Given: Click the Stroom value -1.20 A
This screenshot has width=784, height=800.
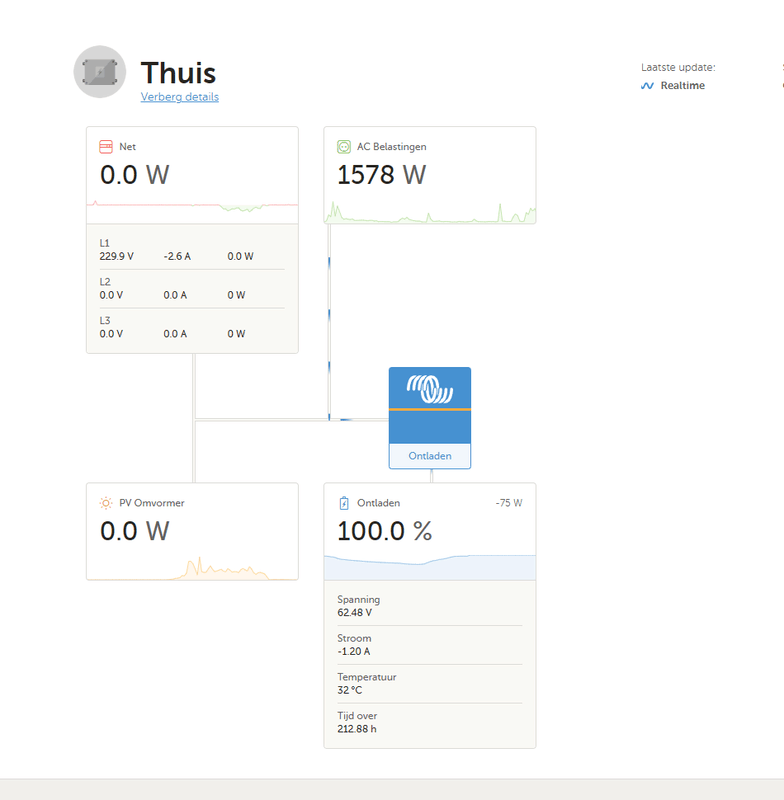Looking at the screenshot, I should (x=353, y=651).
